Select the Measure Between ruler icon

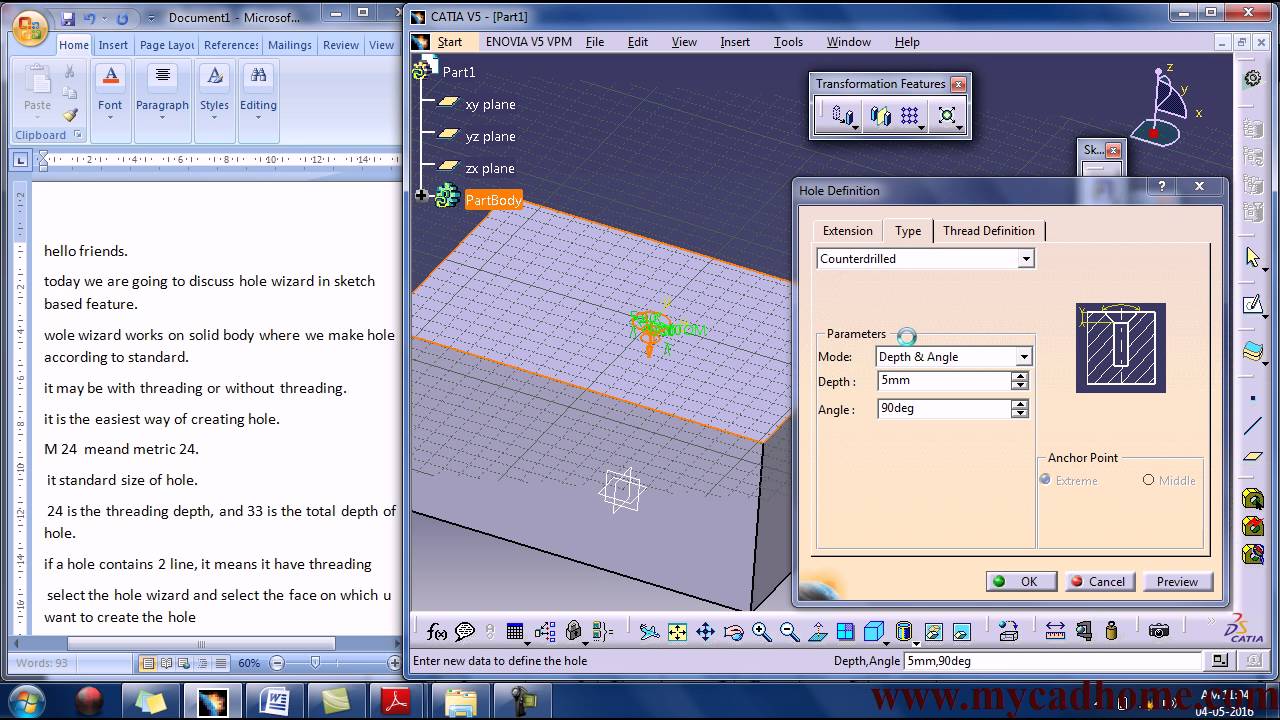1055,632
